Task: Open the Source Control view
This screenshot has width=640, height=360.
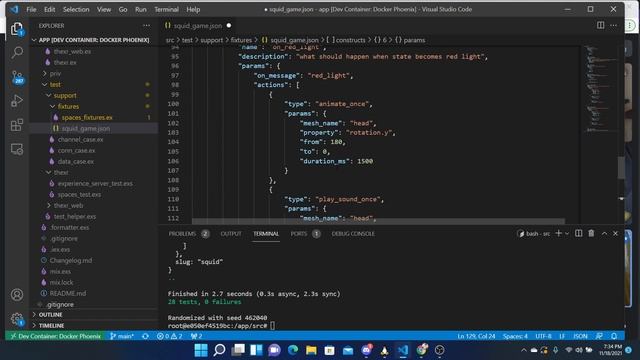Action: pos(17,77)
